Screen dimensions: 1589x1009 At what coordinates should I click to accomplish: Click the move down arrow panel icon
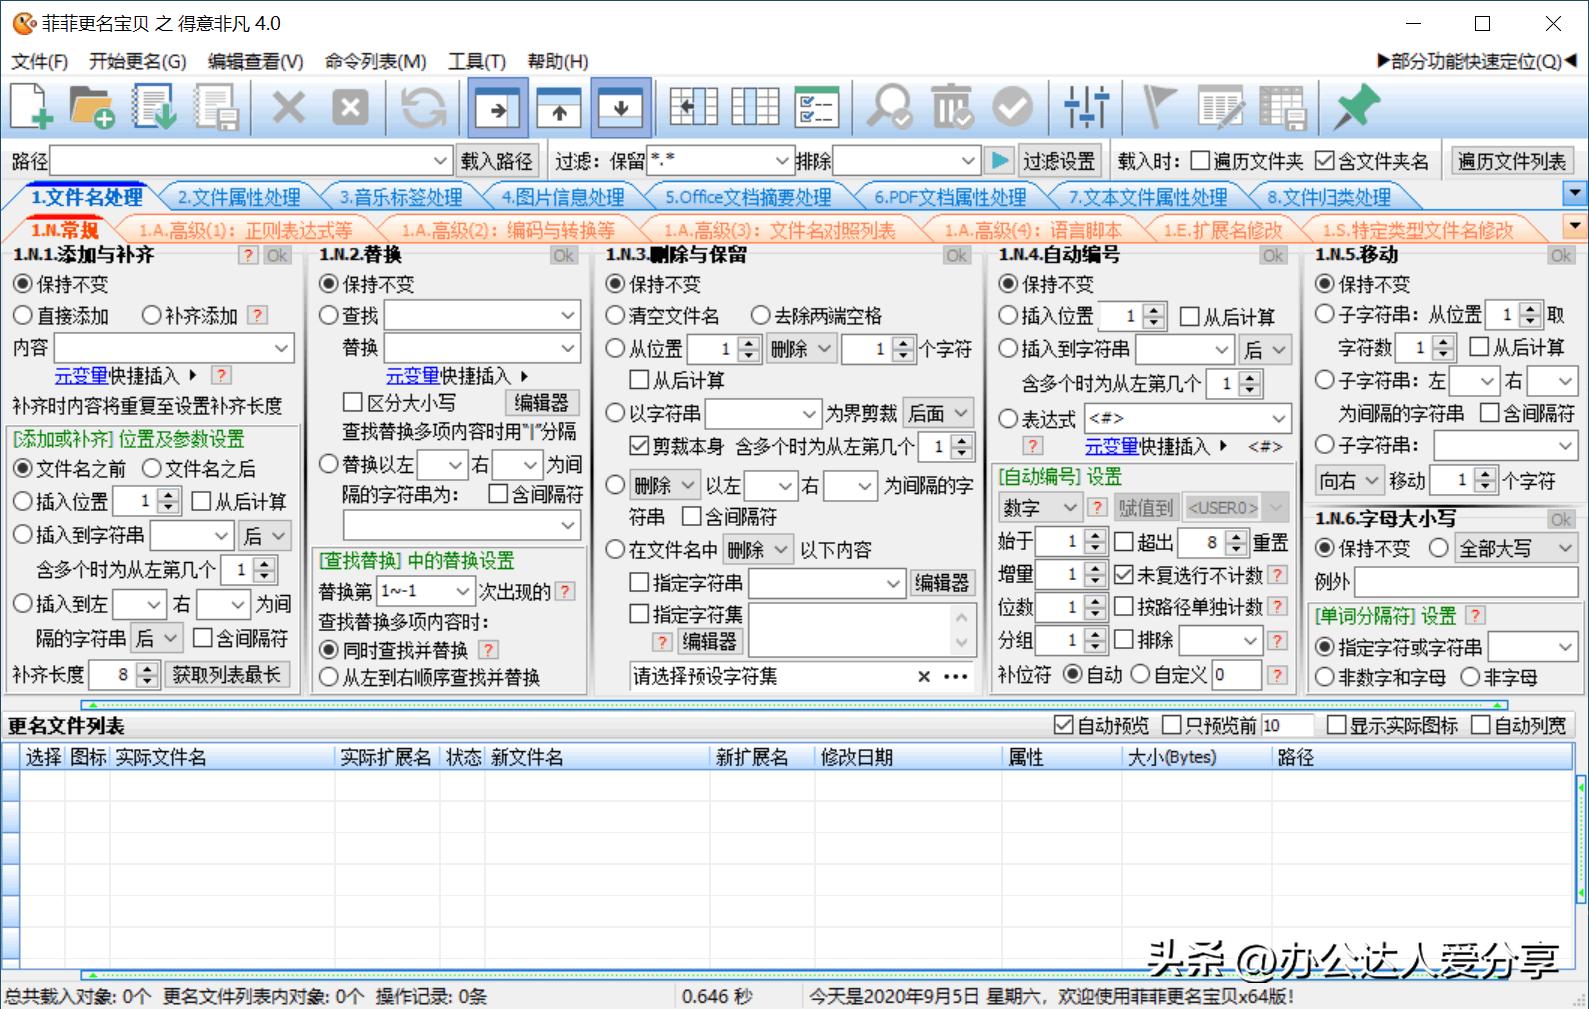(x=621, y=107)
